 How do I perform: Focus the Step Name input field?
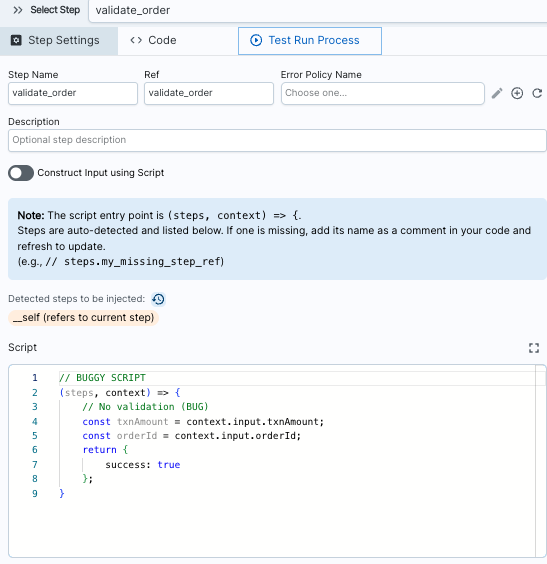[x=73, y=94]
